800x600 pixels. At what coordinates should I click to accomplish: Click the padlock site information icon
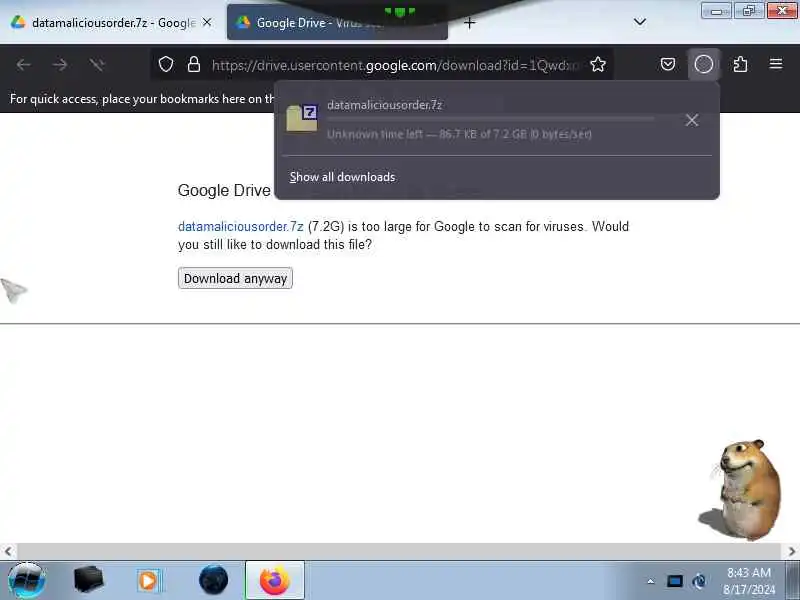click(194, 65)
